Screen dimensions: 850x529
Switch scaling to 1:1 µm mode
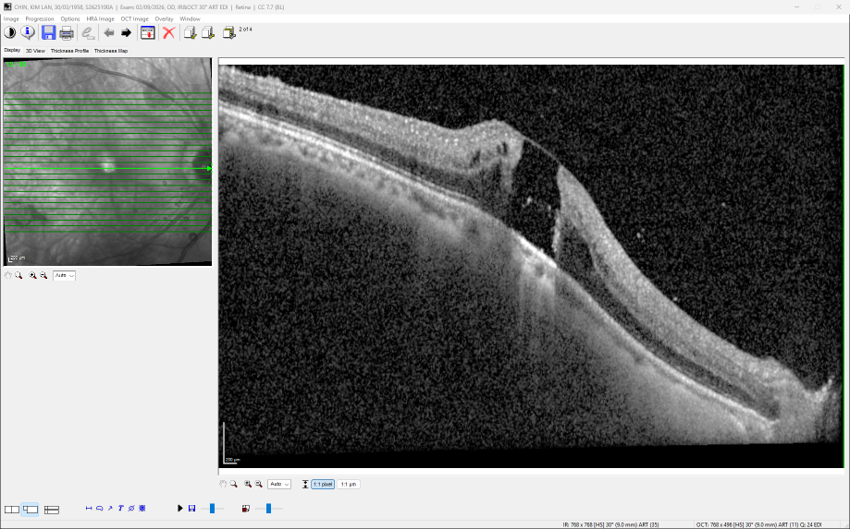coord(348,484)
